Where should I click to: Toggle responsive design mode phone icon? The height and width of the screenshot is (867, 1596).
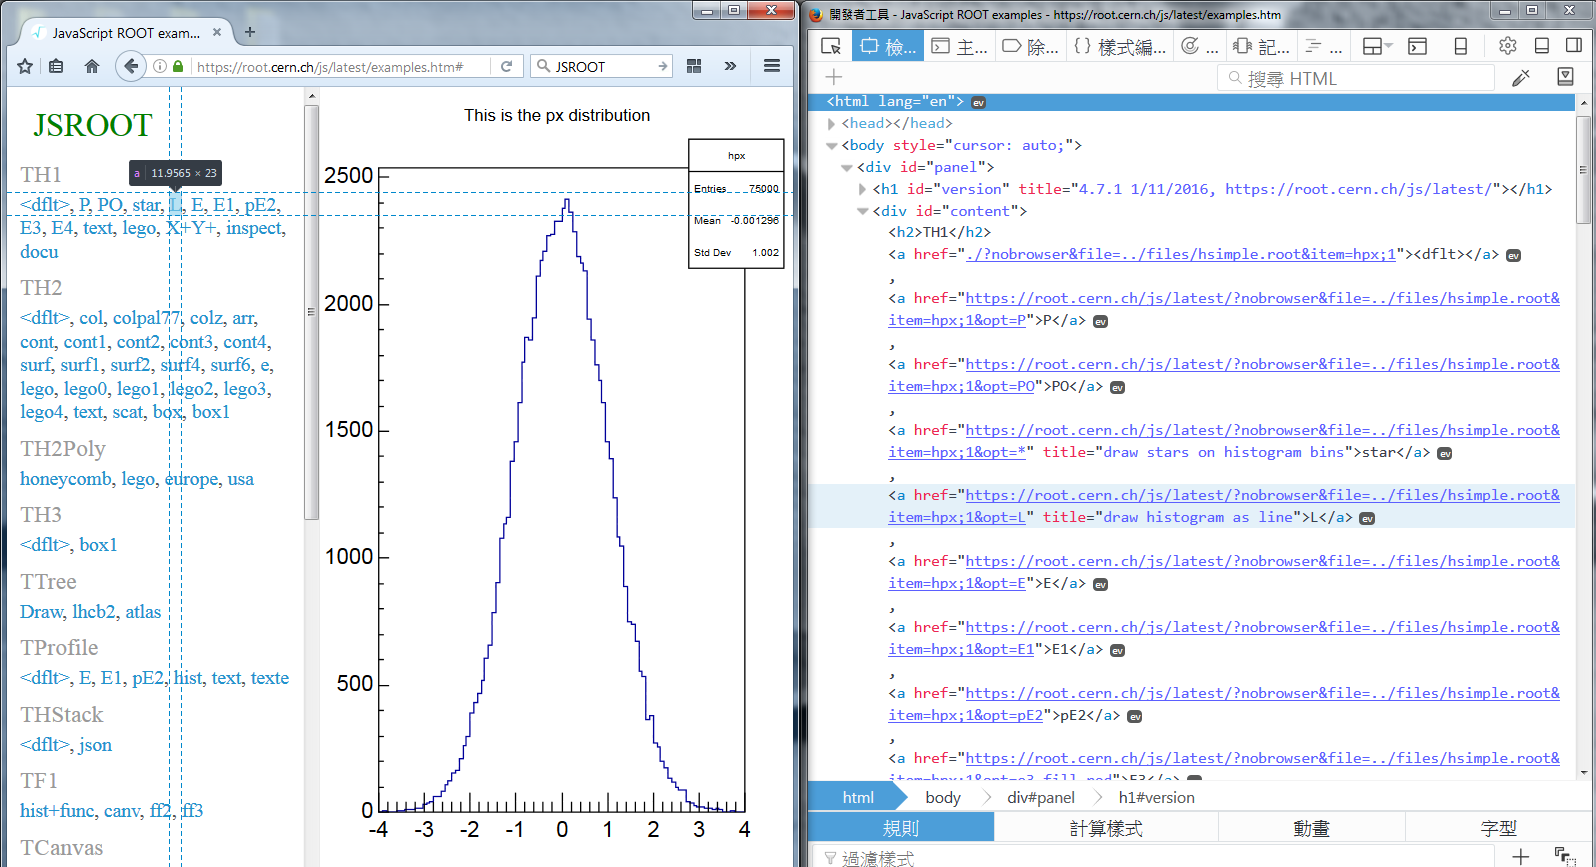[1461, 46]
